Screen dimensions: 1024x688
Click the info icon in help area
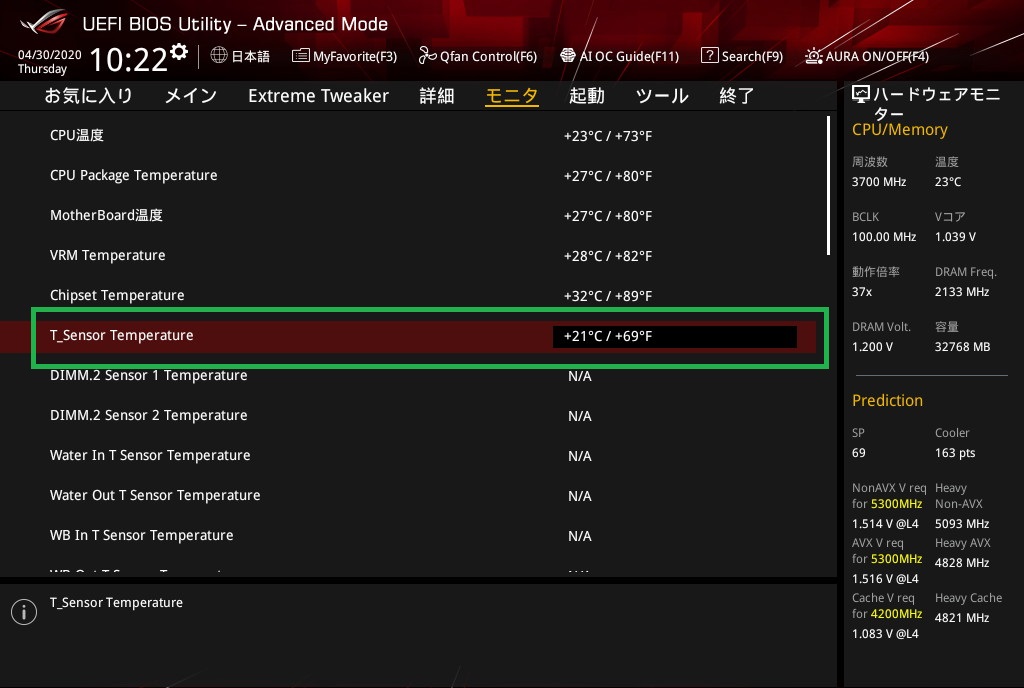(x=24, y=612)
